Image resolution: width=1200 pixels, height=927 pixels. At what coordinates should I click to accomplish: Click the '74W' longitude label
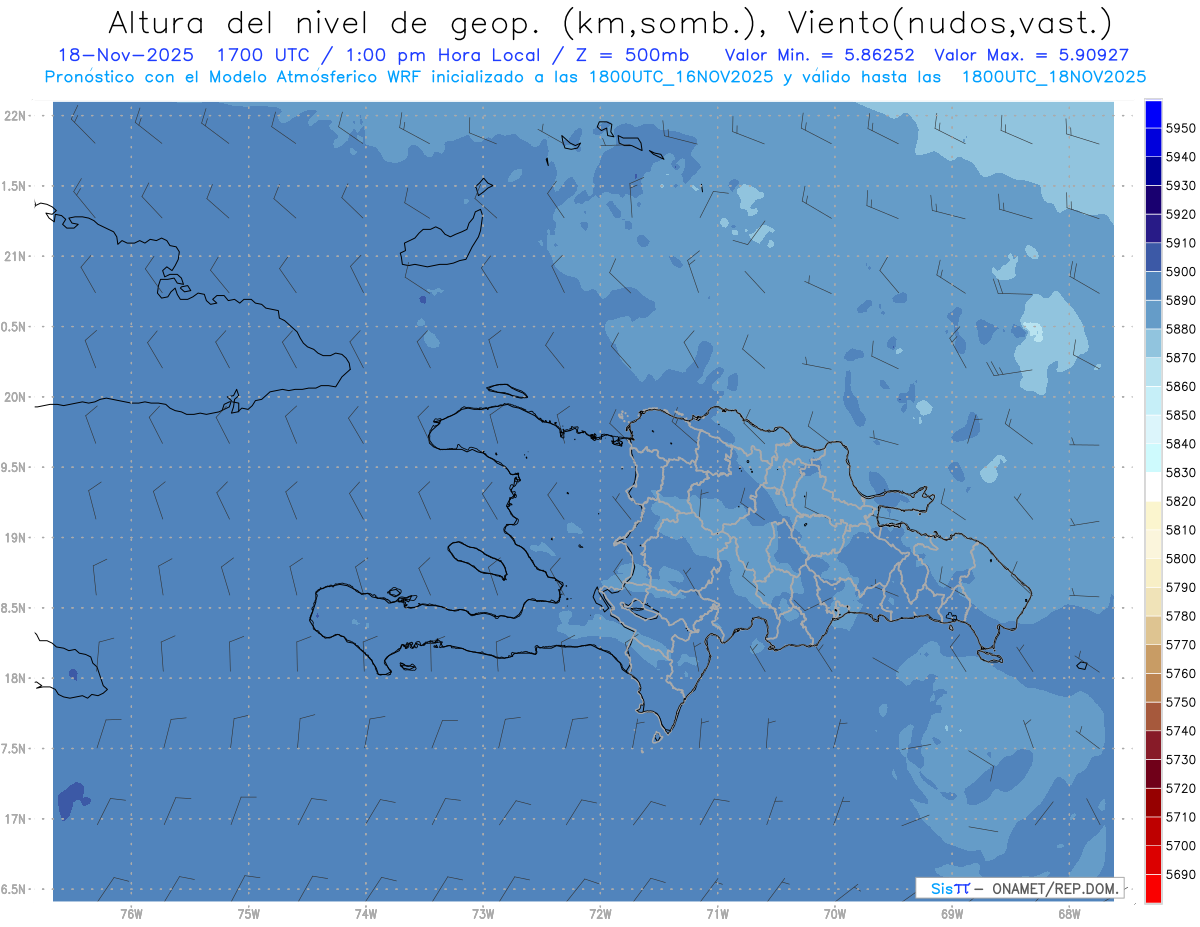pos(365,913)
